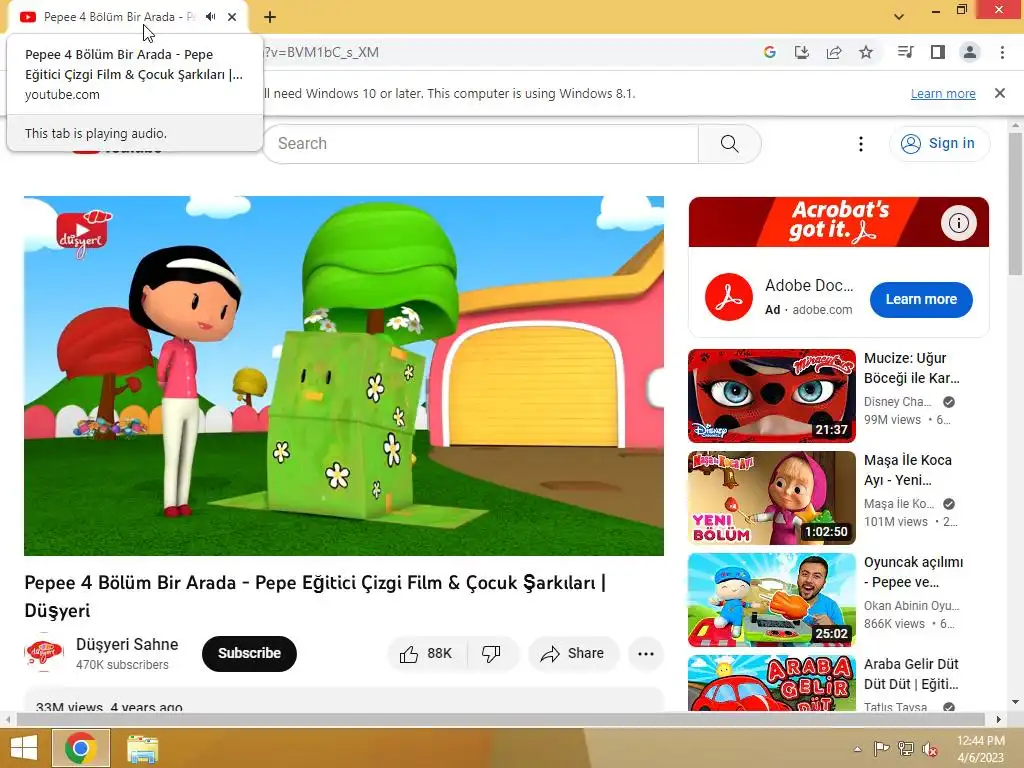The width and height of the screenshot is (1024, 768).
Task: Open the Adobe Acrobat ad logo
Action: [729, 297]
